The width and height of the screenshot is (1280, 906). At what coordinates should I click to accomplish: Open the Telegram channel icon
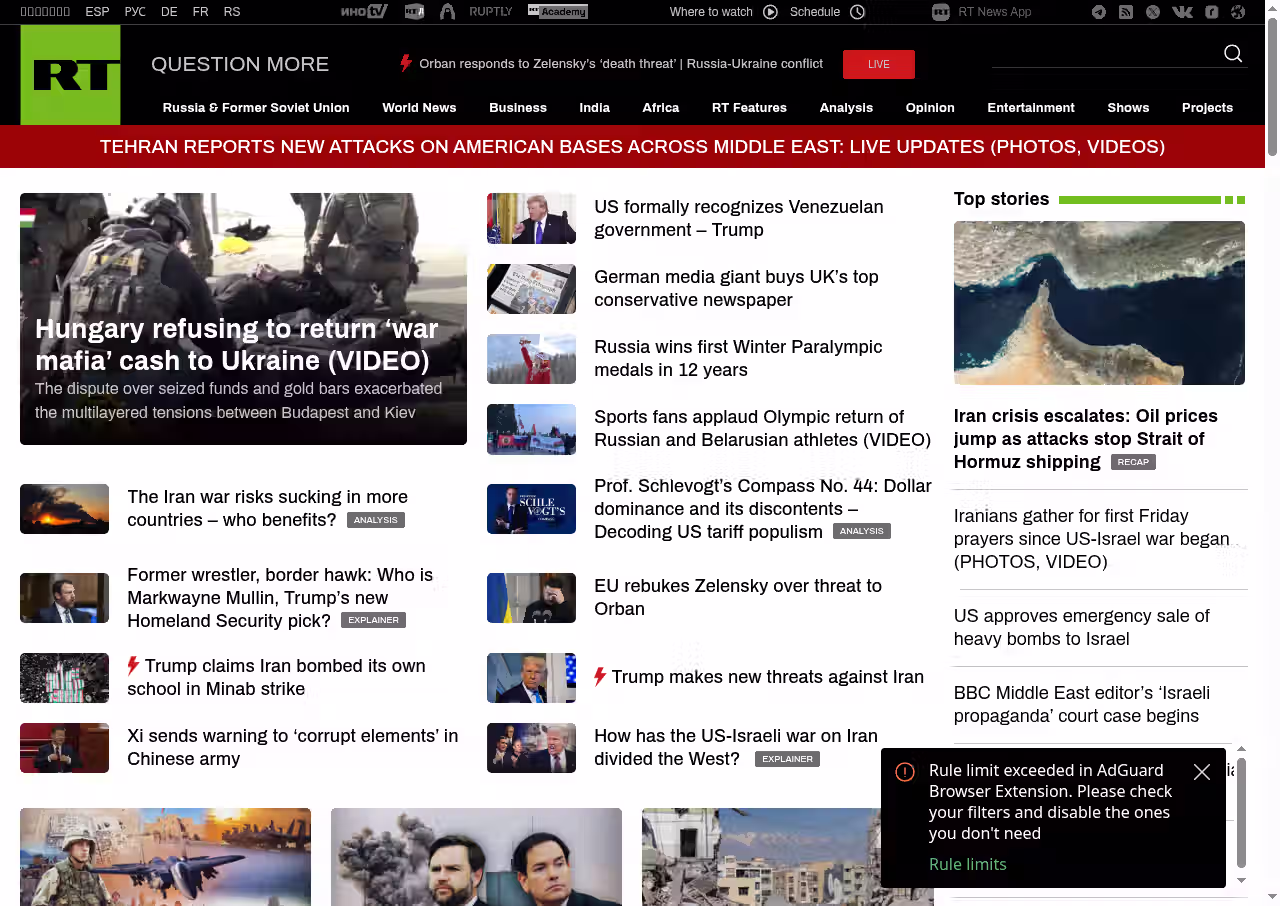tap(1099, 12)
